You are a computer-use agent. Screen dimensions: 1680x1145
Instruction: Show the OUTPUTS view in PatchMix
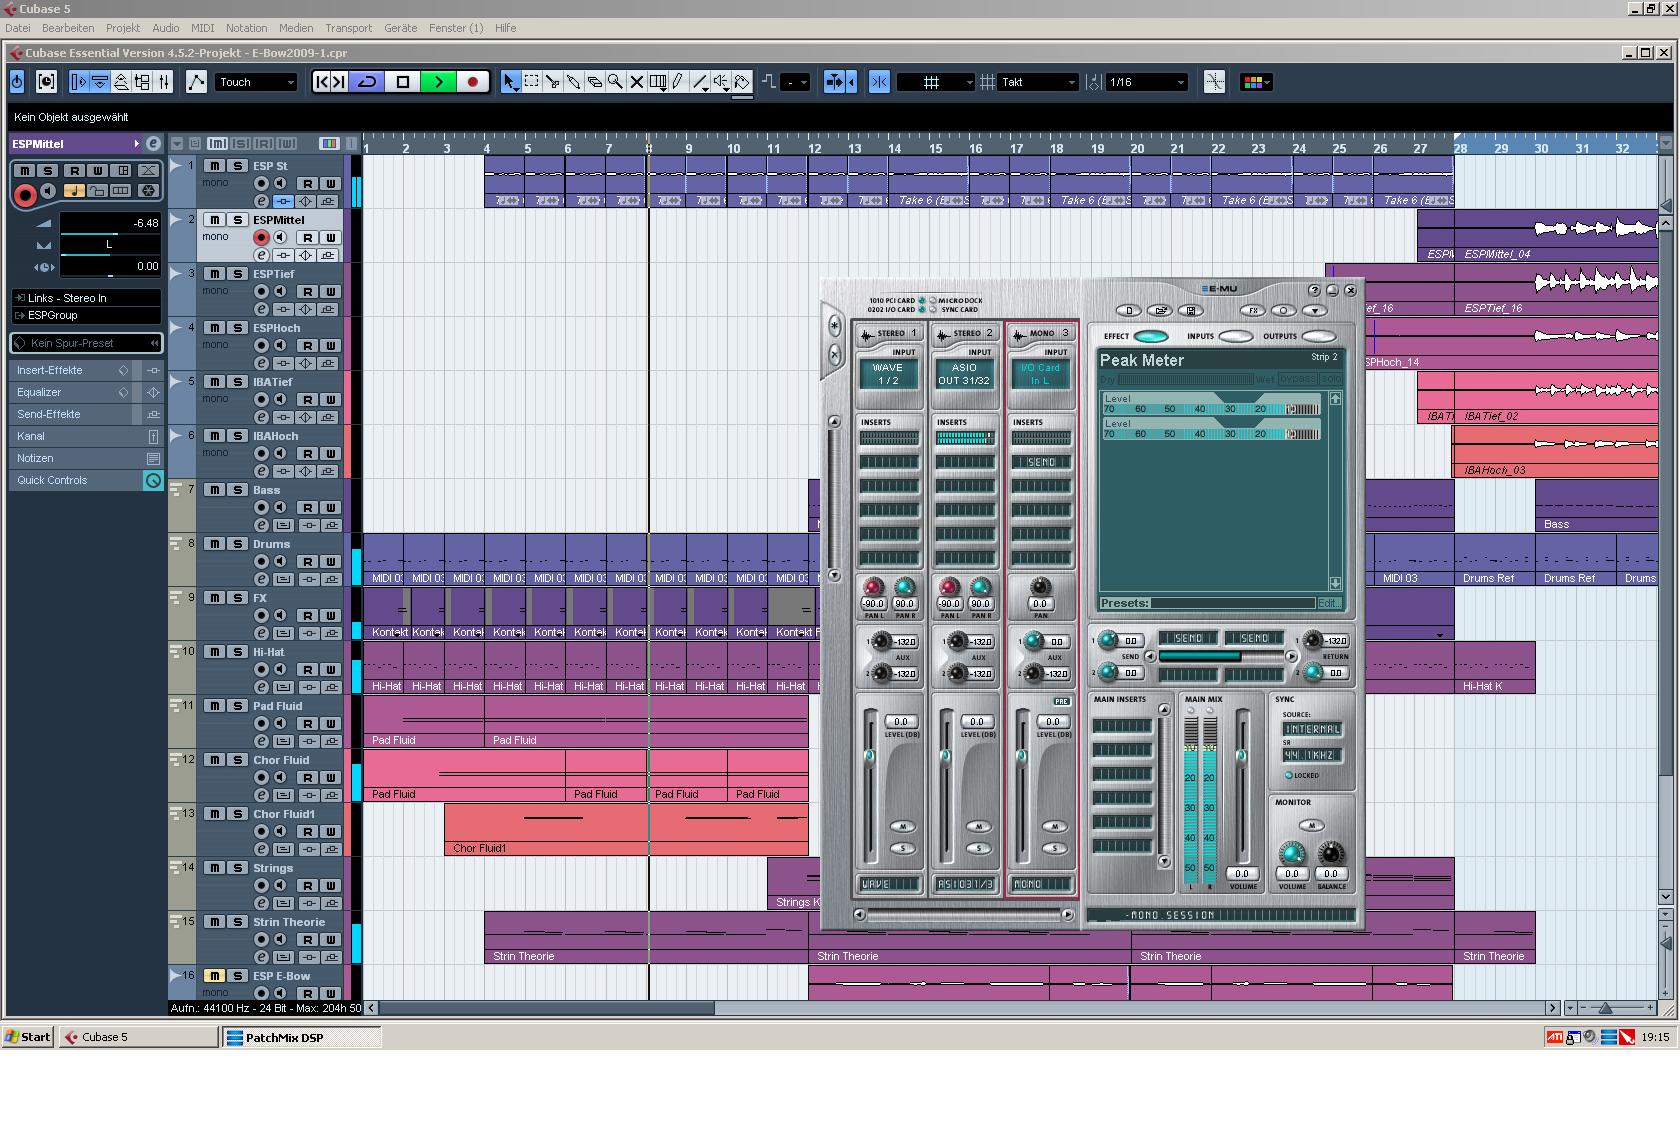1318,336
